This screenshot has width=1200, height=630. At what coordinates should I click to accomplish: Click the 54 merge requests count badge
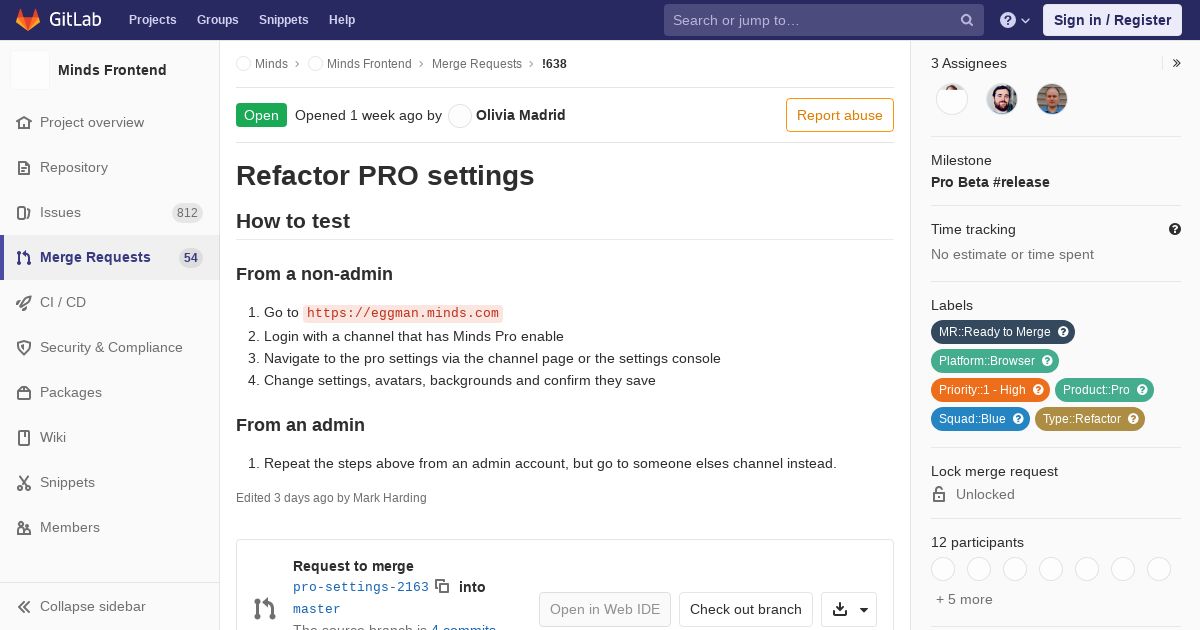pos(191,257)
